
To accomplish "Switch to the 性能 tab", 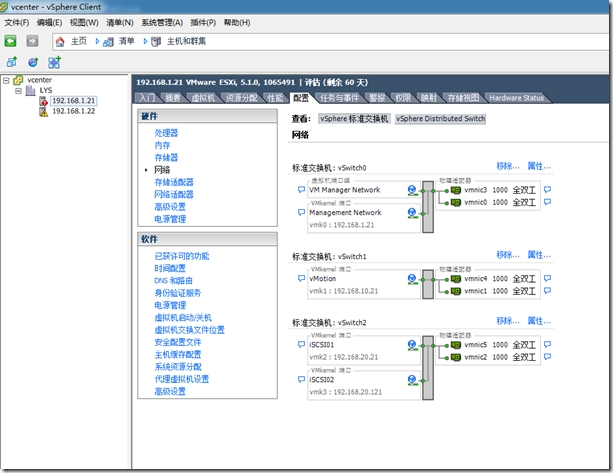I will pos(275,98).
